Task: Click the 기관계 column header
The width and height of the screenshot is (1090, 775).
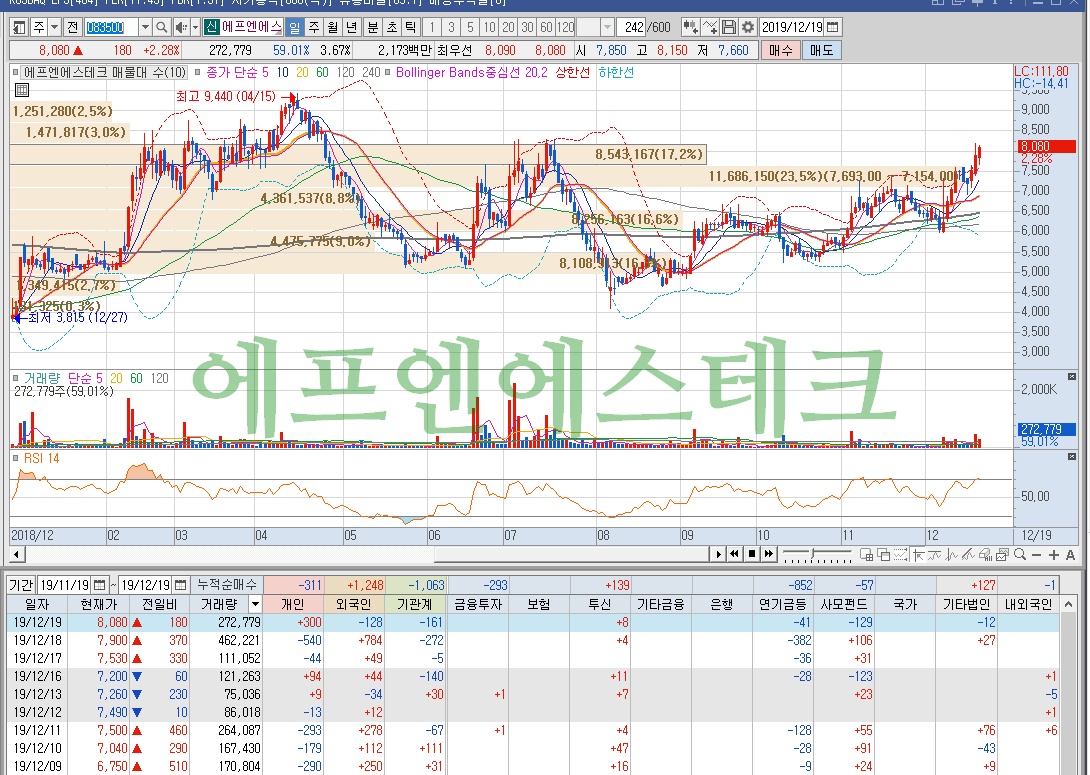Action: pos(415,605)
